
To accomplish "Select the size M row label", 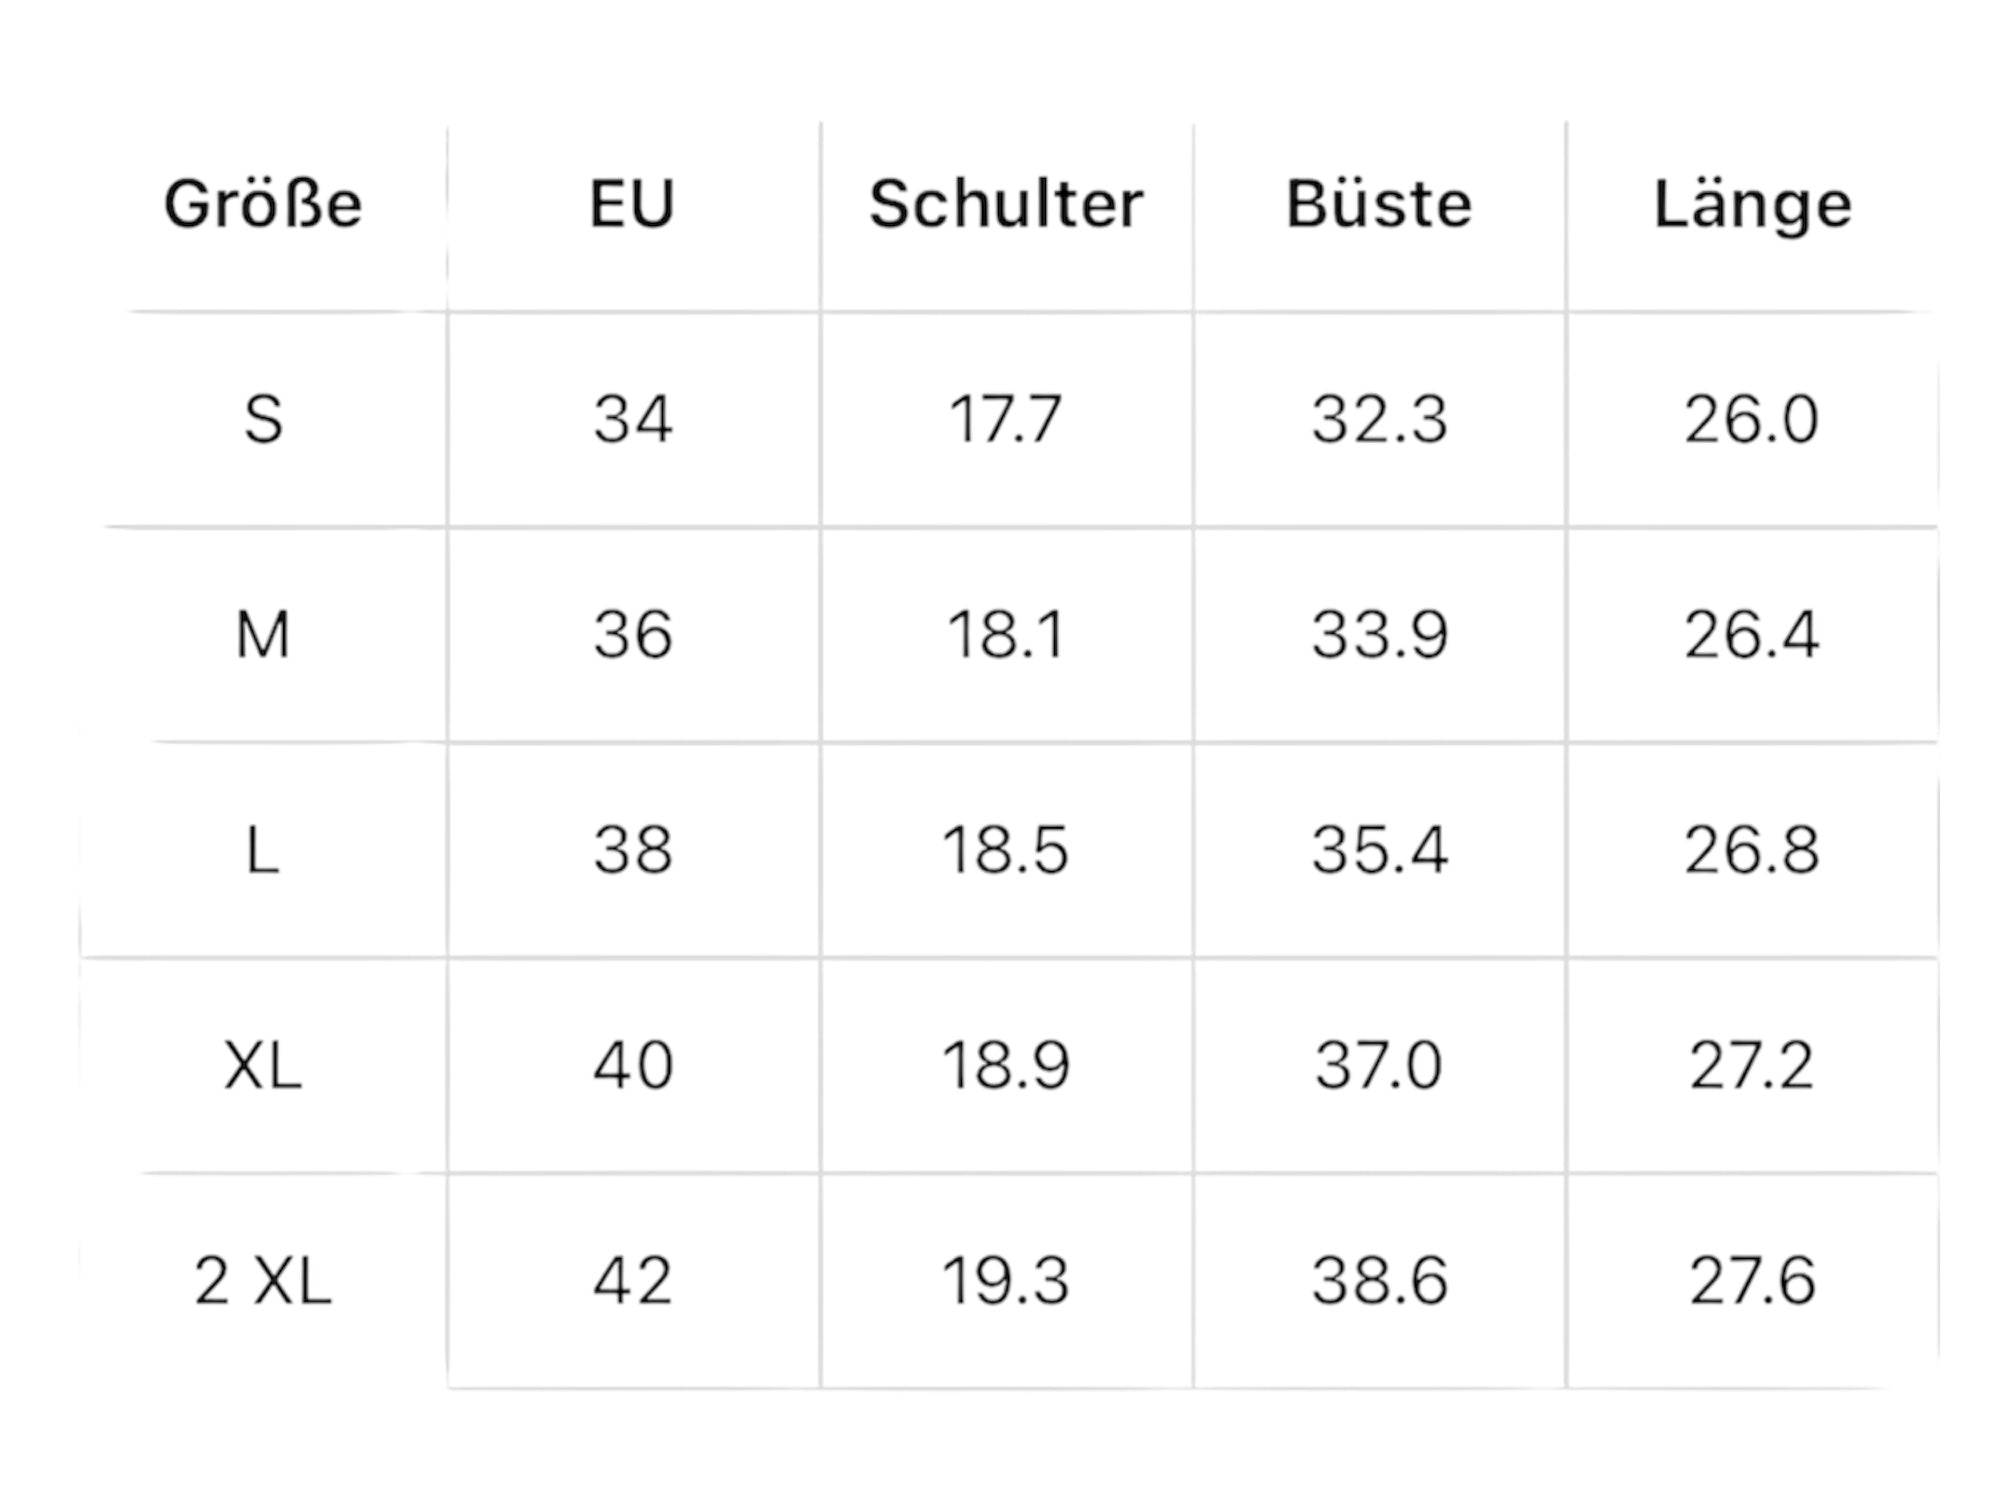I will tap(263, 635).
